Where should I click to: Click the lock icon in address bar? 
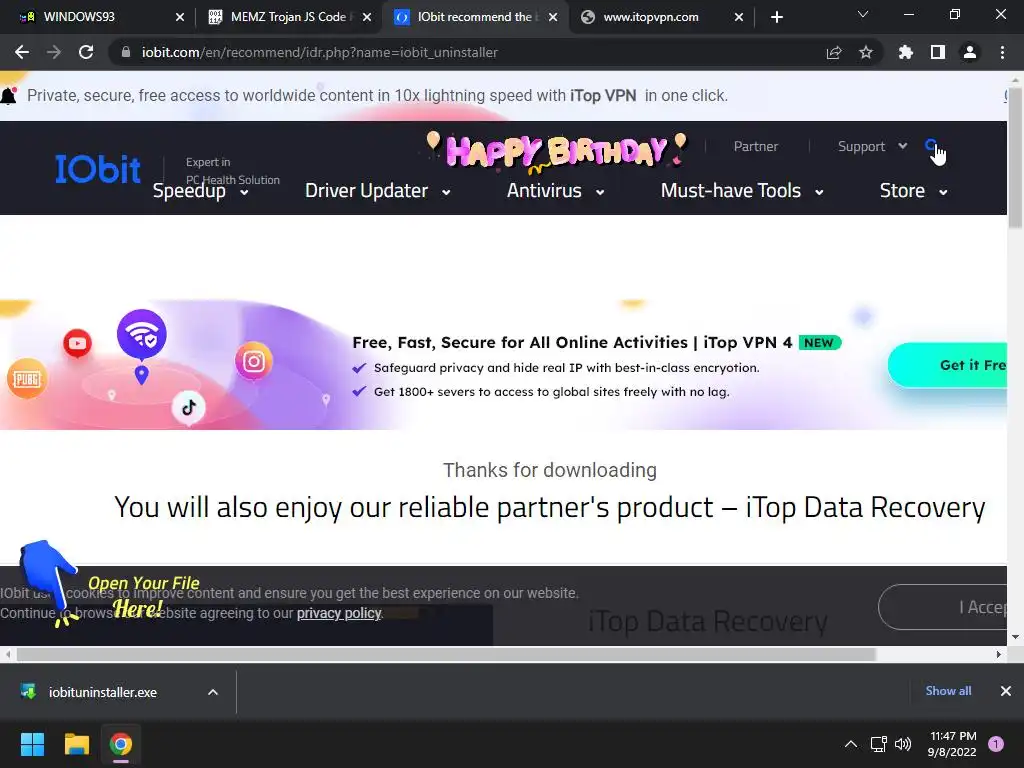tap(126, 52)
